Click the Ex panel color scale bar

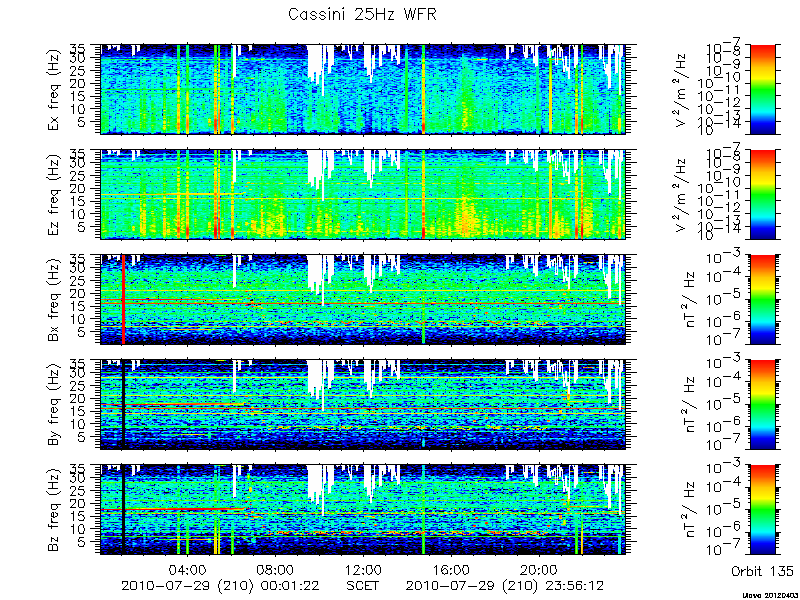pos(762,89)
